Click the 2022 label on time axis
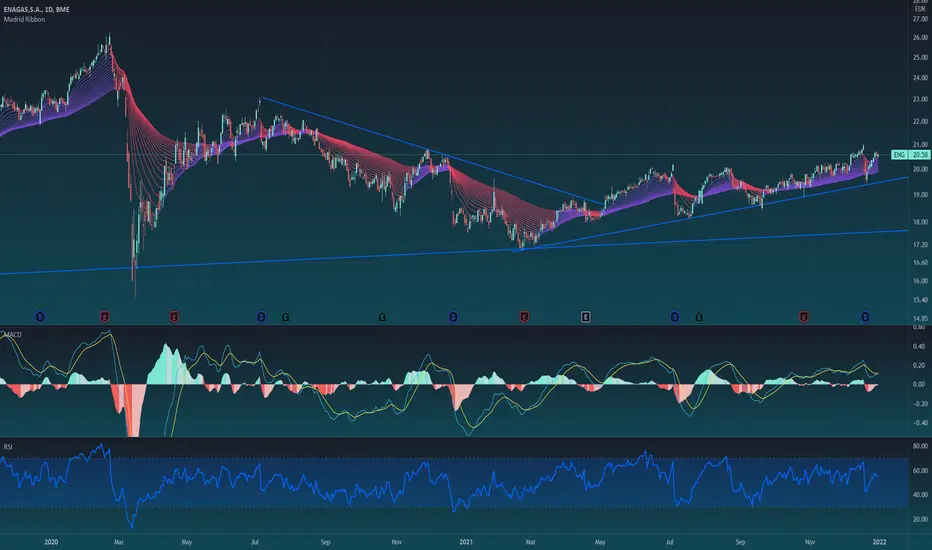The width and height of the screenshot is (932, 550). [879, 542]
